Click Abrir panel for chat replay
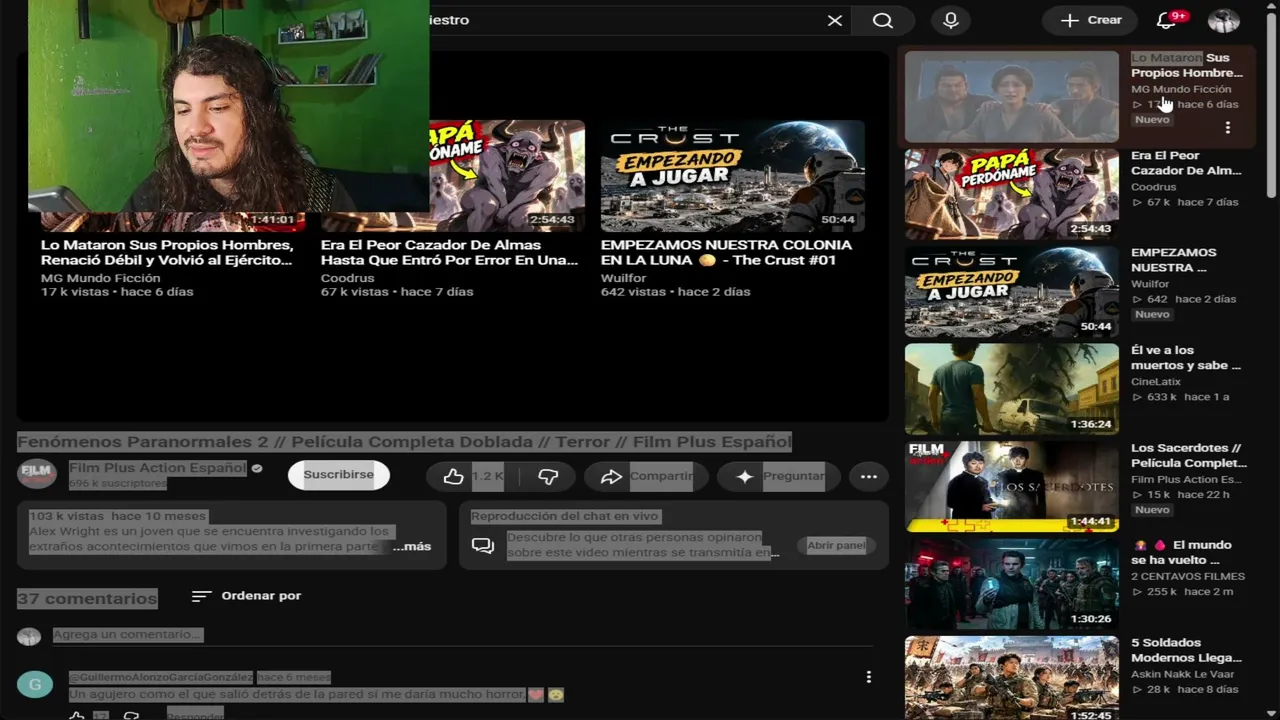Image resolution: width=1280 pixels, height=720 pixels. tap(836, 545)
